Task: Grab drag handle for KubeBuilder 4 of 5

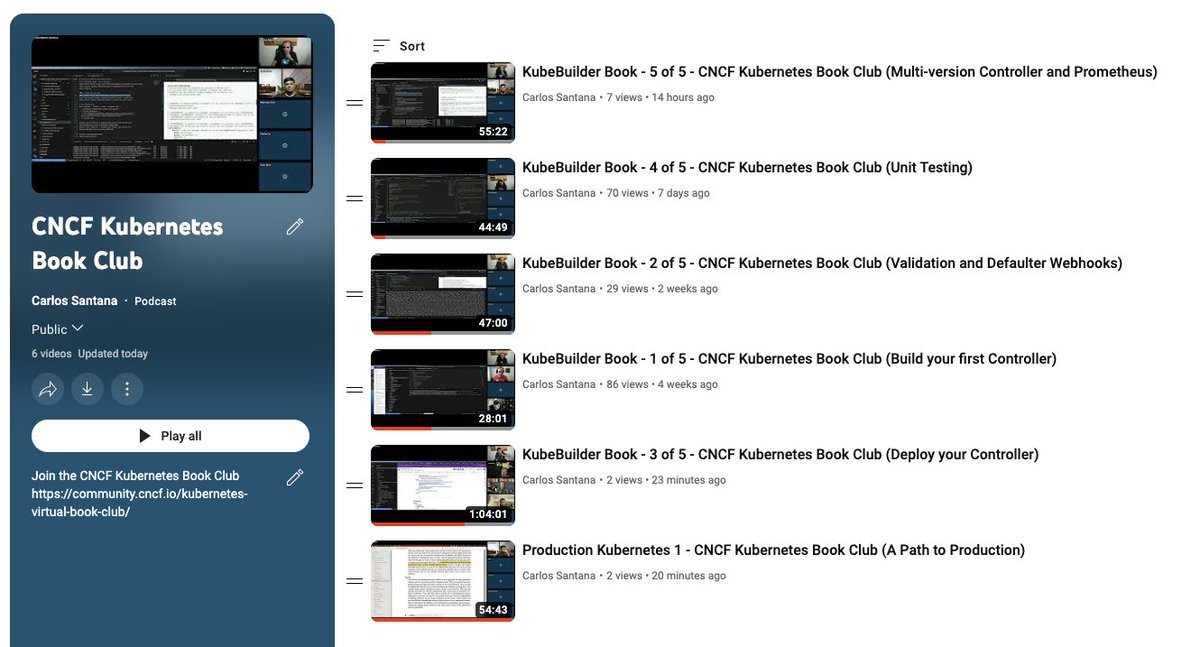Action: coord(354,198)
